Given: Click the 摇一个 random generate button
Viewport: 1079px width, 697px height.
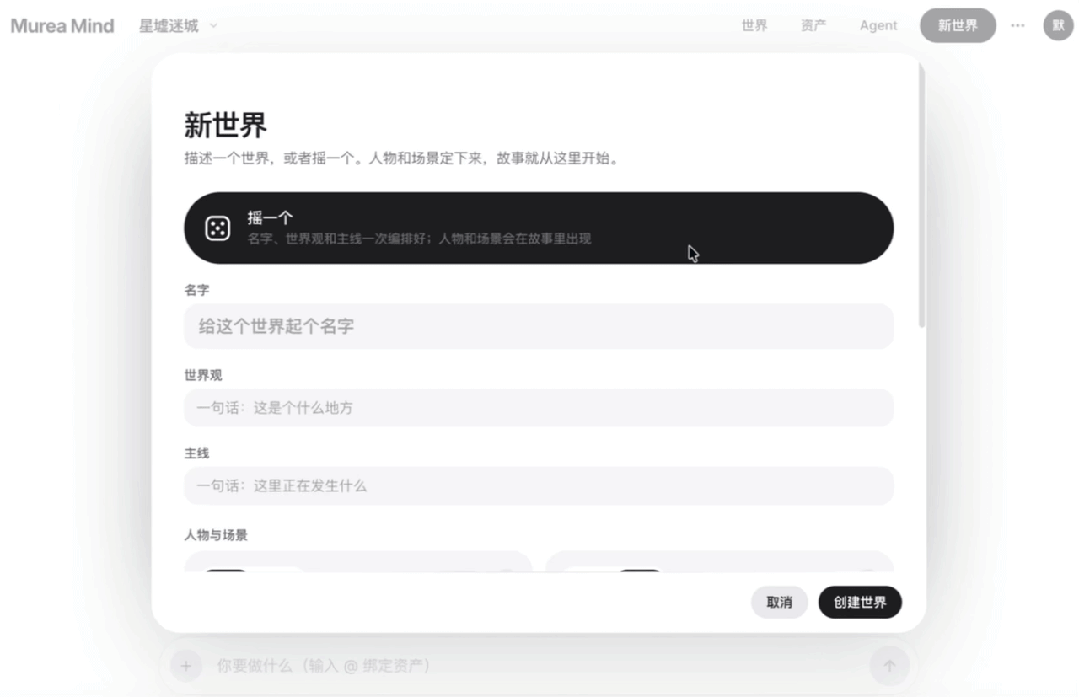Looking at the screenshot, I should click(x=539, y=228).
